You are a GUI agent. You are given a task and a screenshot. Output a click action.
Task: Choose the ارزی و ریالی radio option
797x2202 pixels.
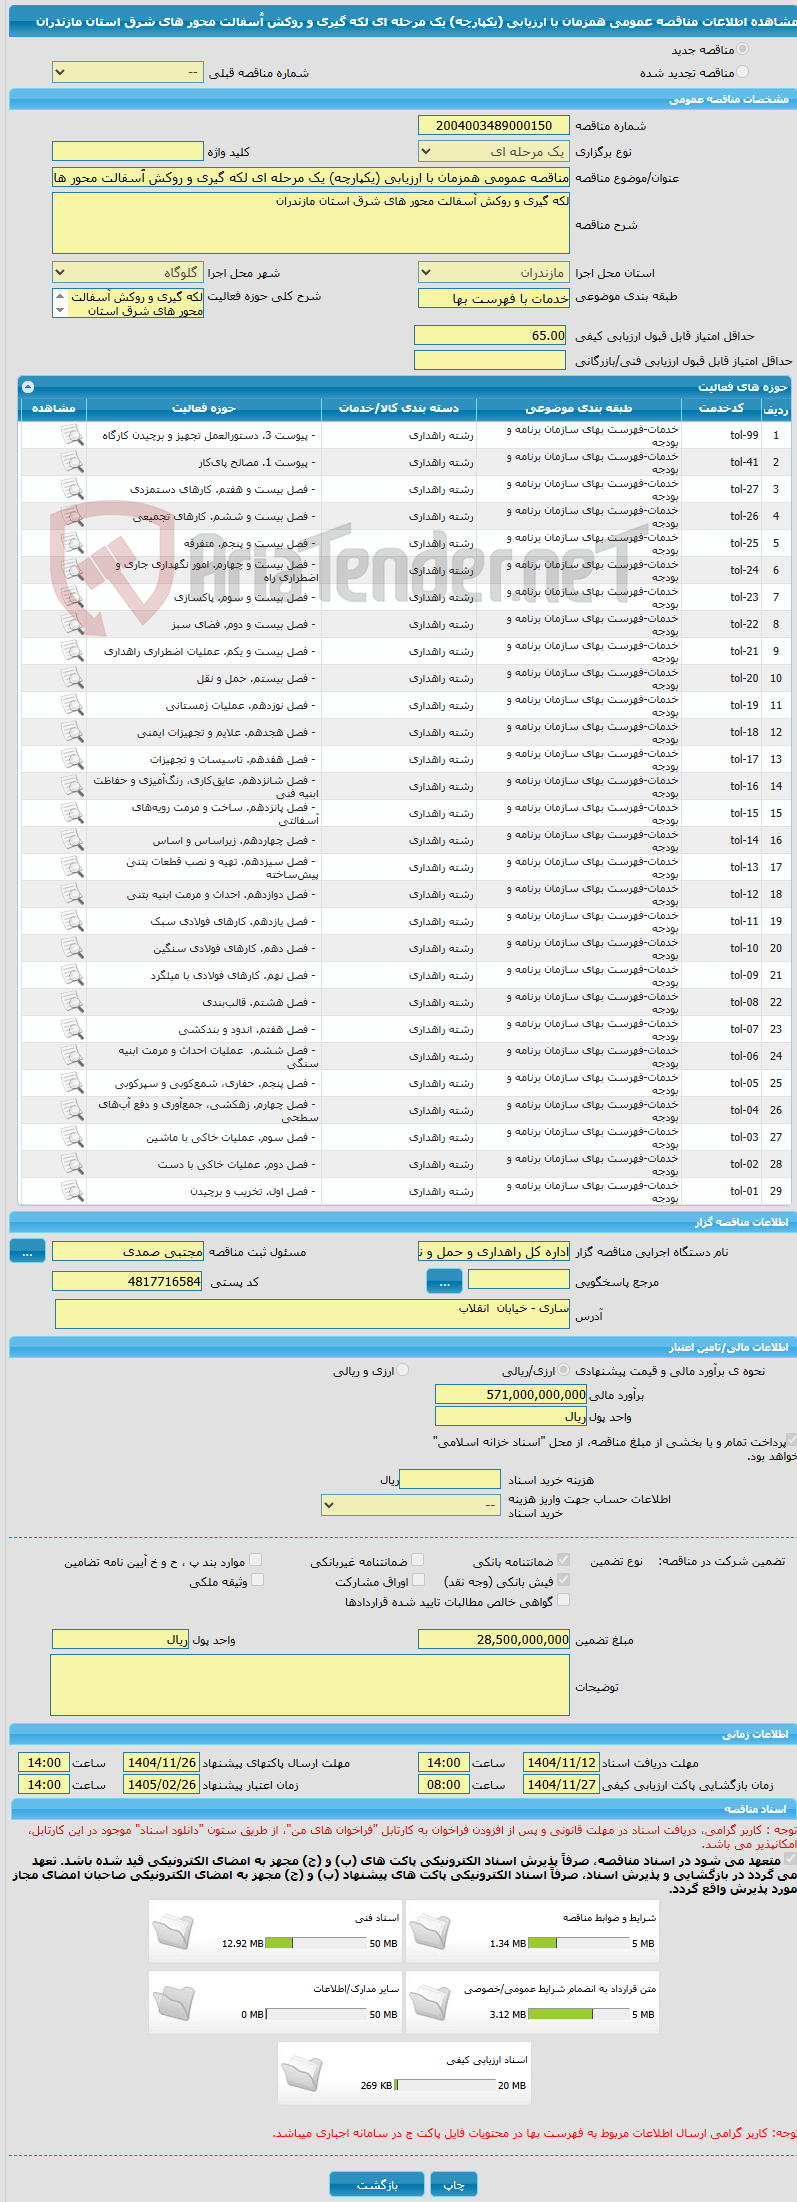coord(403,1370)
